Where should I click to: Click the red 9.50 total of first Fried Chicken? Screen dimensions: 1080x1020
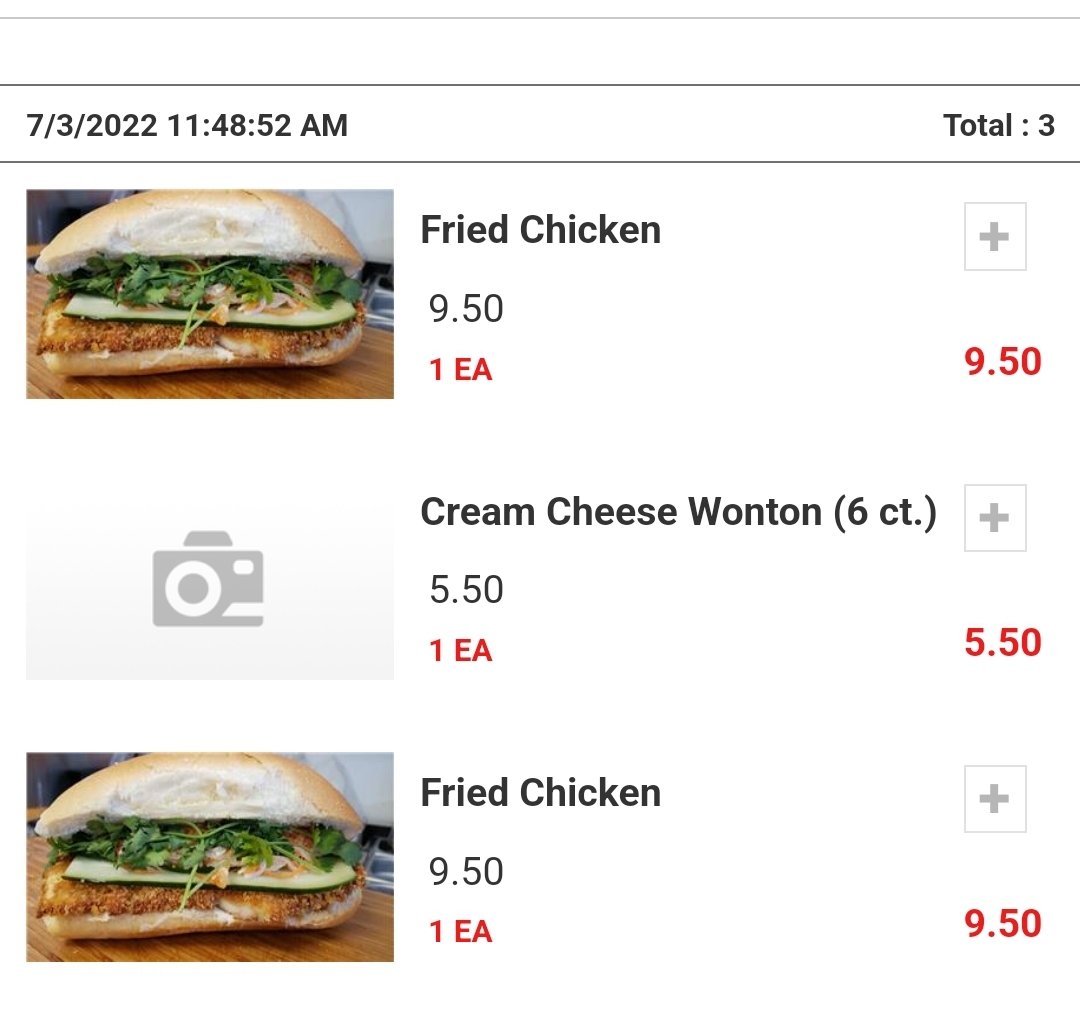[1002, 361]
